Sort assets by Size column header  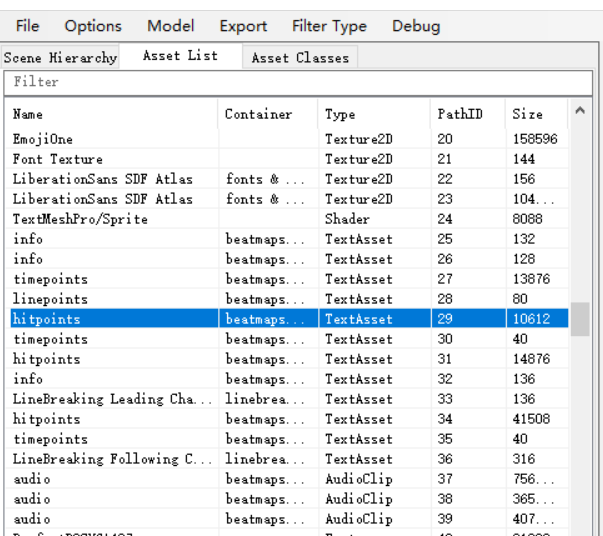(535, 114)
